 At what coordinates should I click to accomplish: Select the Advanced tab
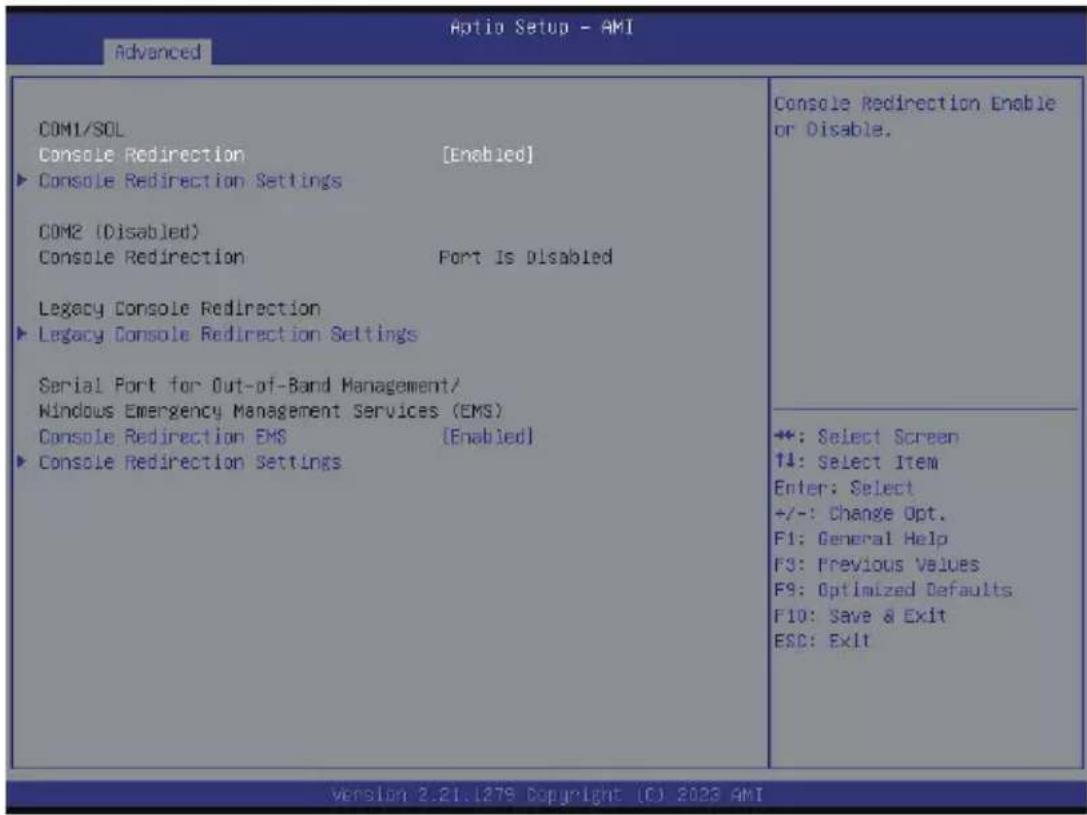(157, 52)
